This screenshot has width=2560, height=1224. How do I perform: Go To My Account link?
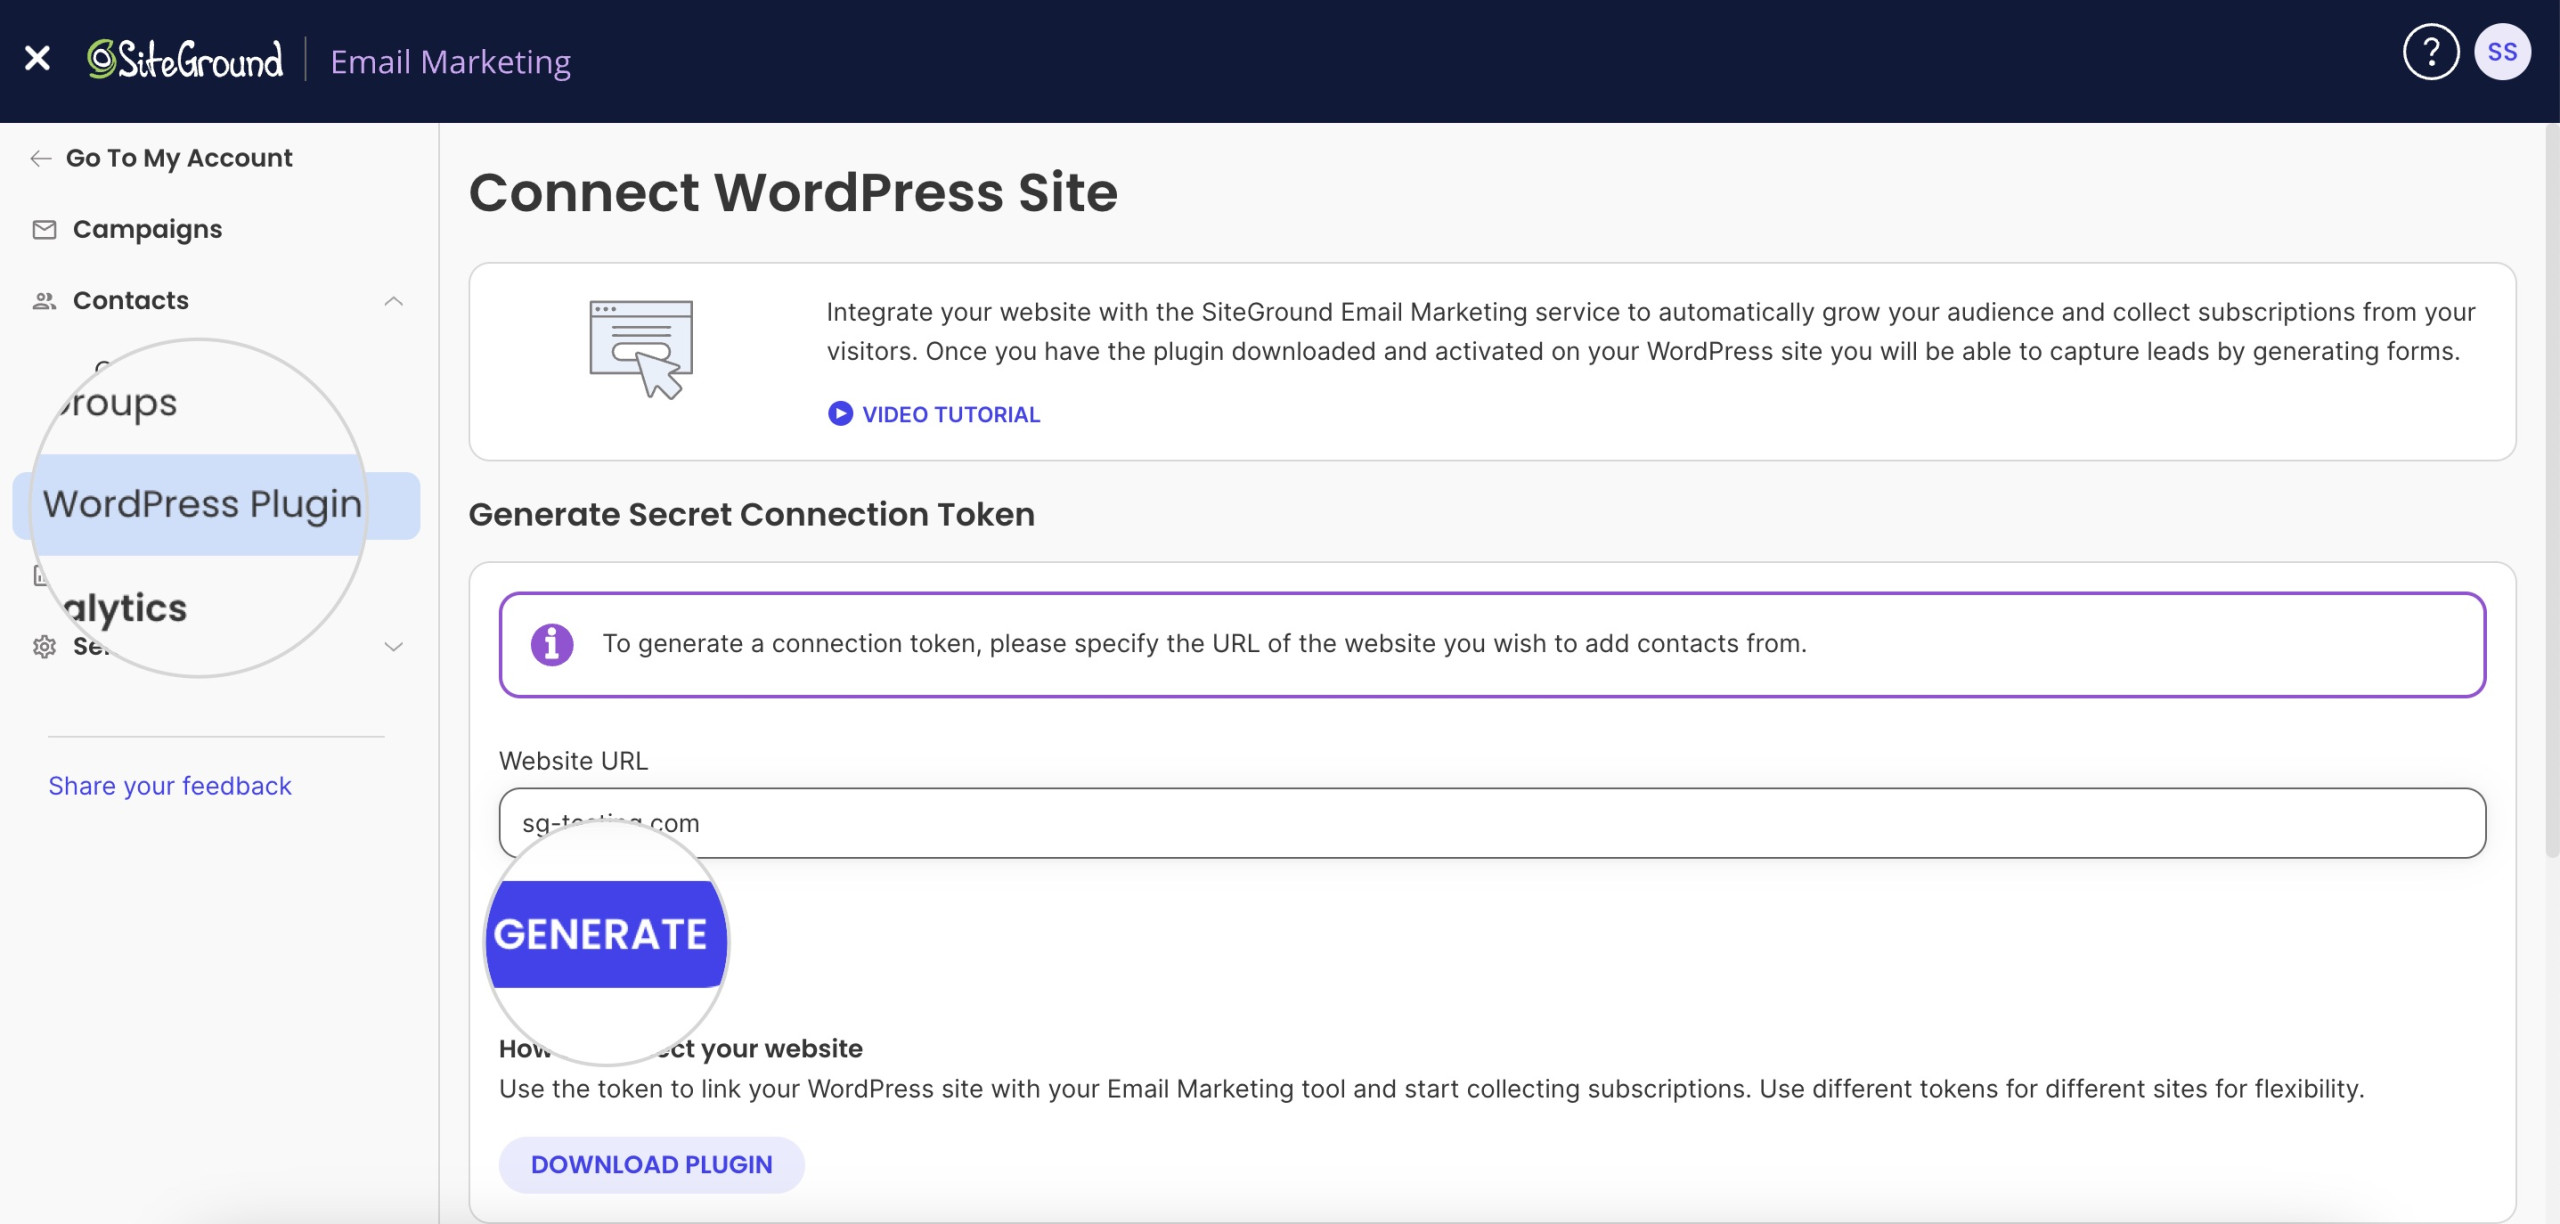coord(179,158)
